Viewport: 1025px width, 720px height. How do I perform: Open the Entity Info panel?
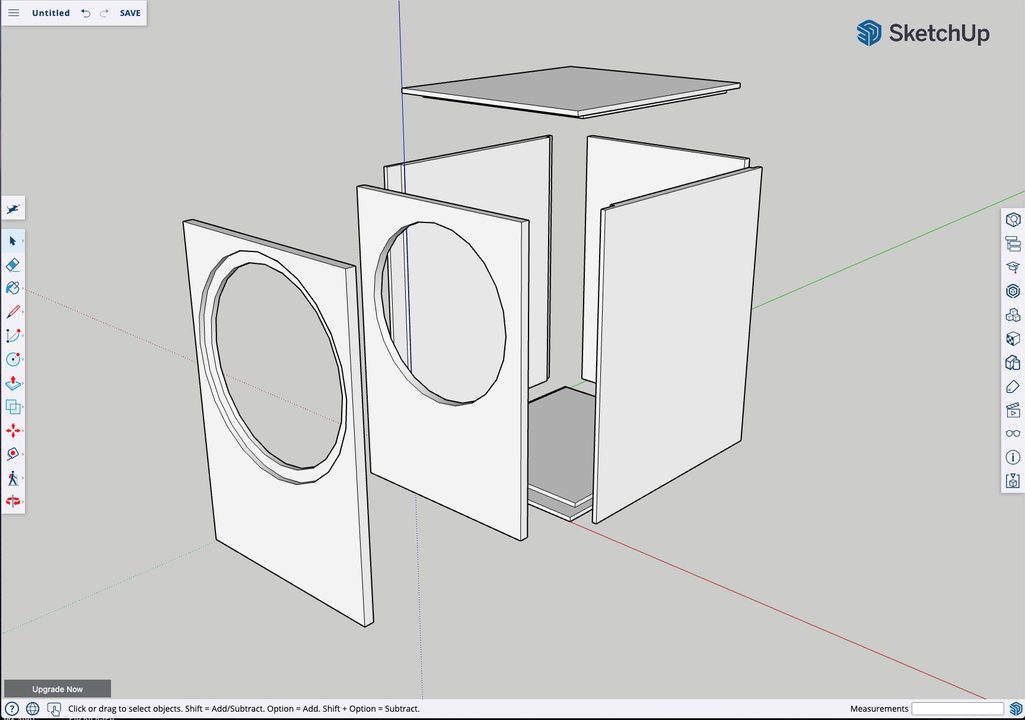tap(1013, 220)
